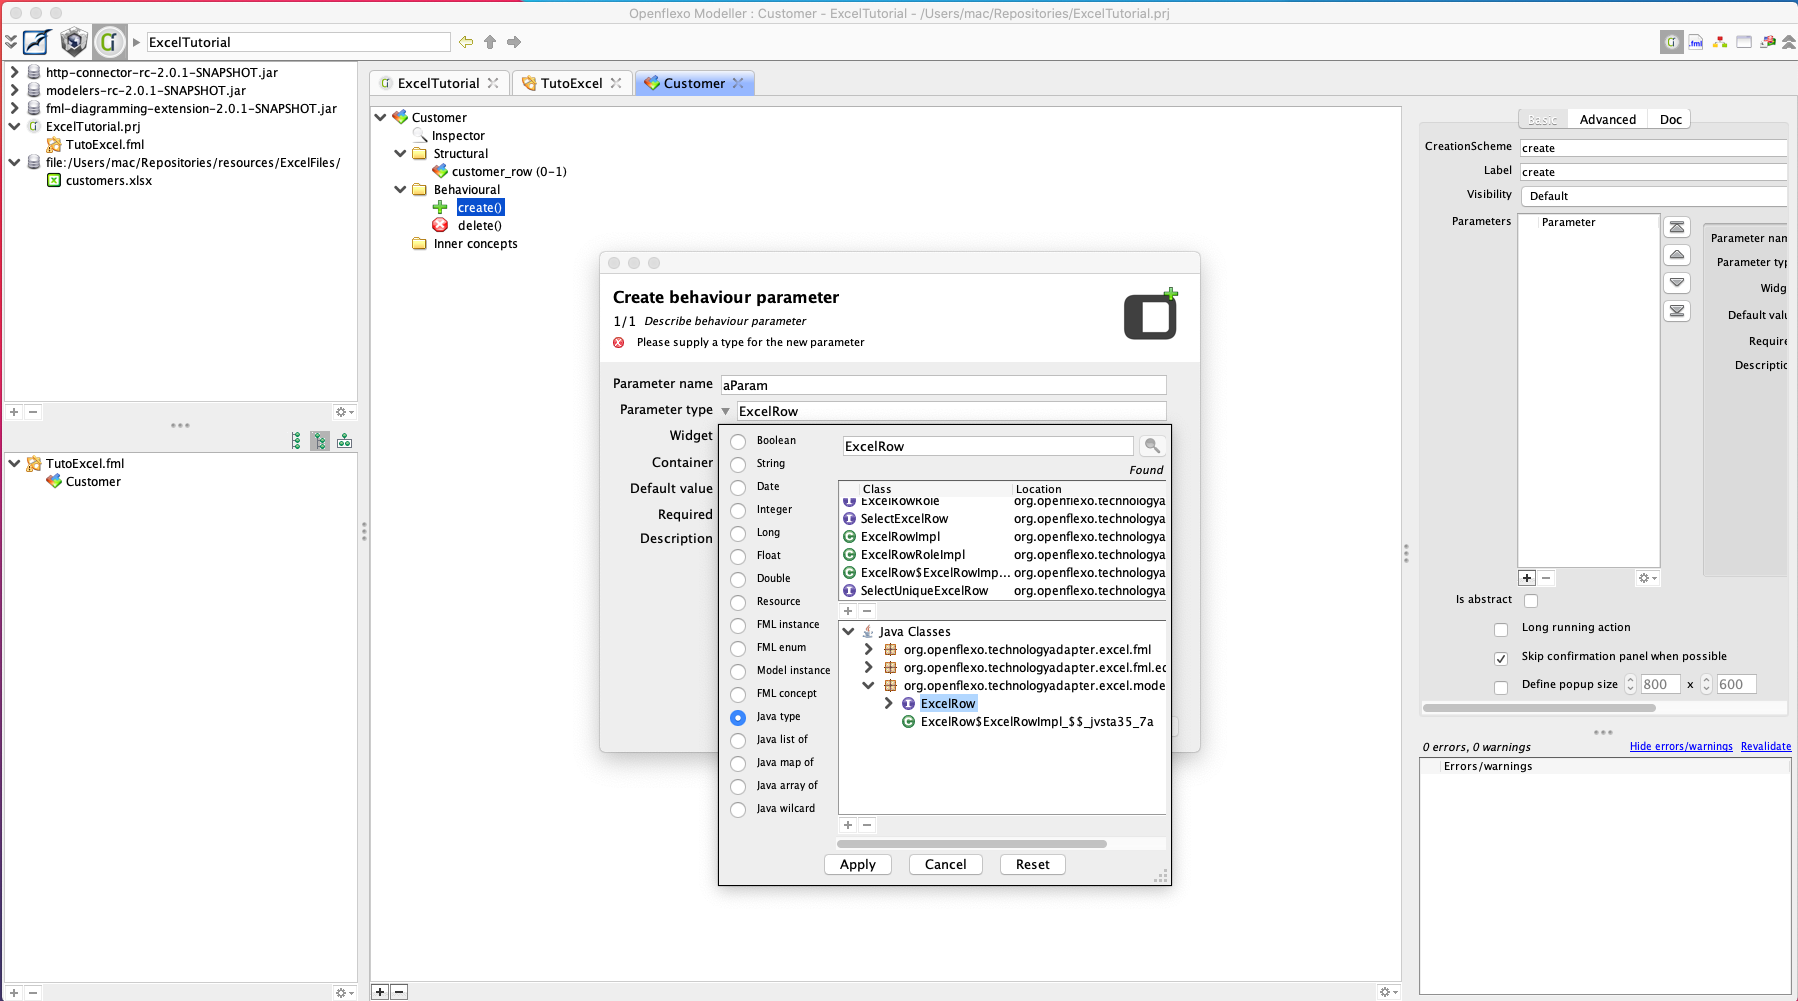Image resolution: width=1798 pixels, height=1001 pixels.
Task: Select the Float type radio button
Action: (738, 556)
